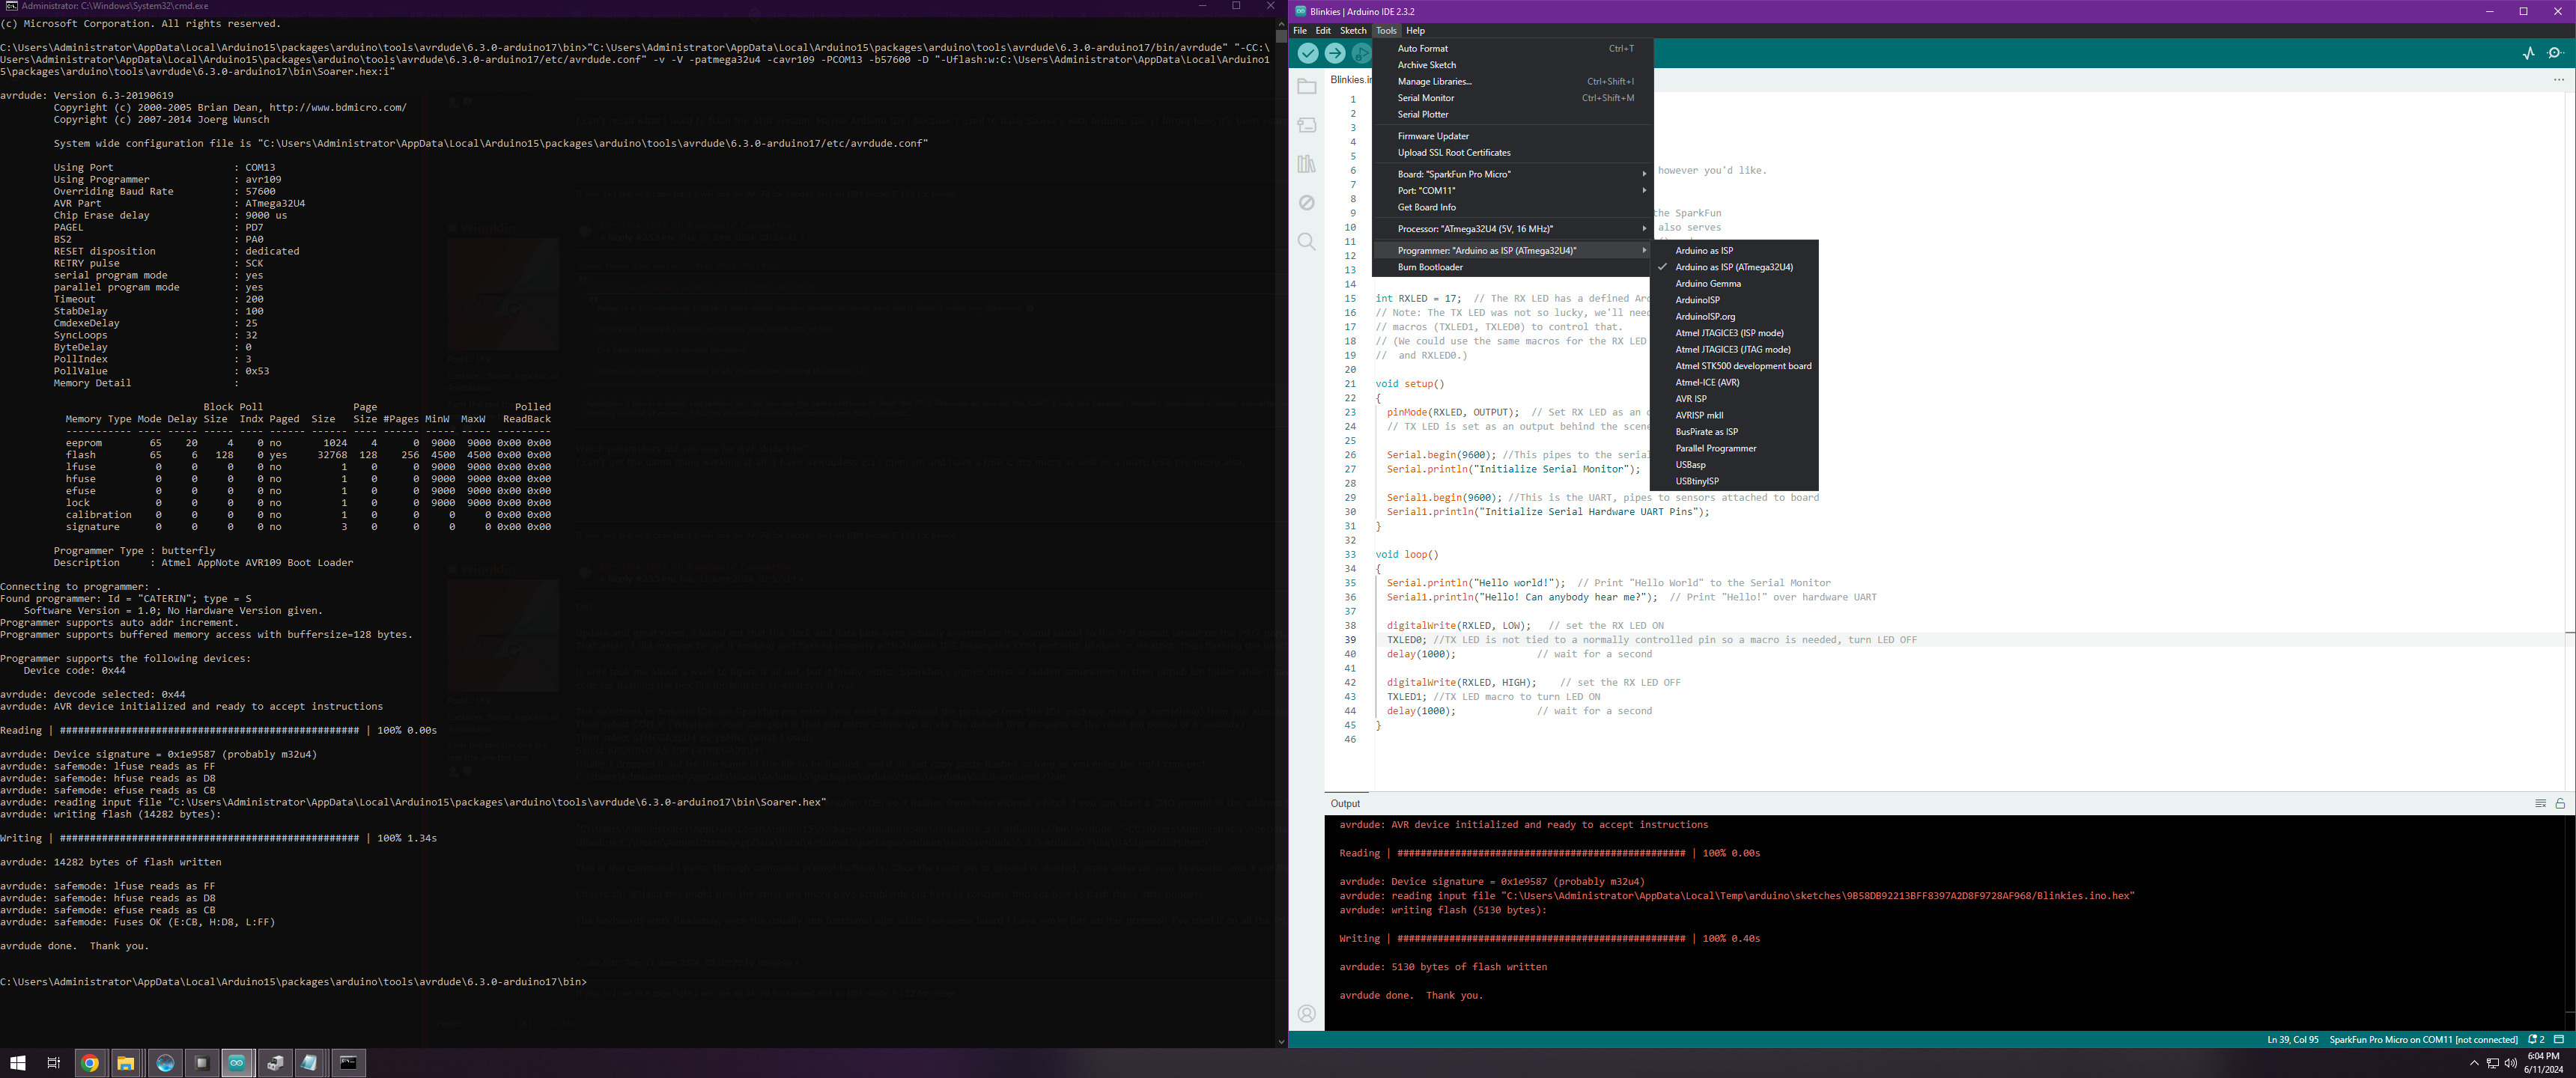Open the Serial Monitor icon in toolbar
The width and height of the screenshot is (2576, 1078).
pyautogui.click(x=2555, y=53)
